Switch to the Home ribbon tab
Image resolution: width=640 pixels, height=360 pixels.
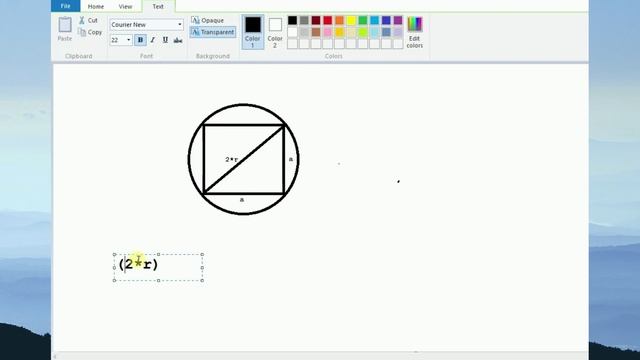point(96,7)
